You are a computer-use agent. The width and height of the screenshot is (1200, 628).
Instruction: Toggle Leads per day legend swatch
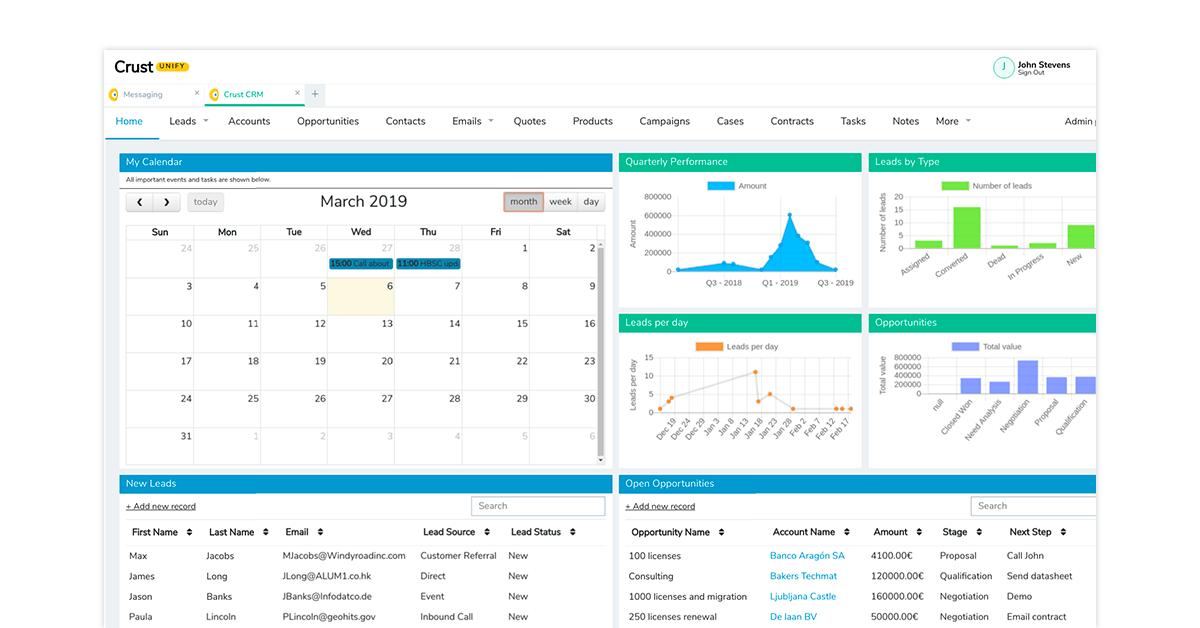[709, 347]
